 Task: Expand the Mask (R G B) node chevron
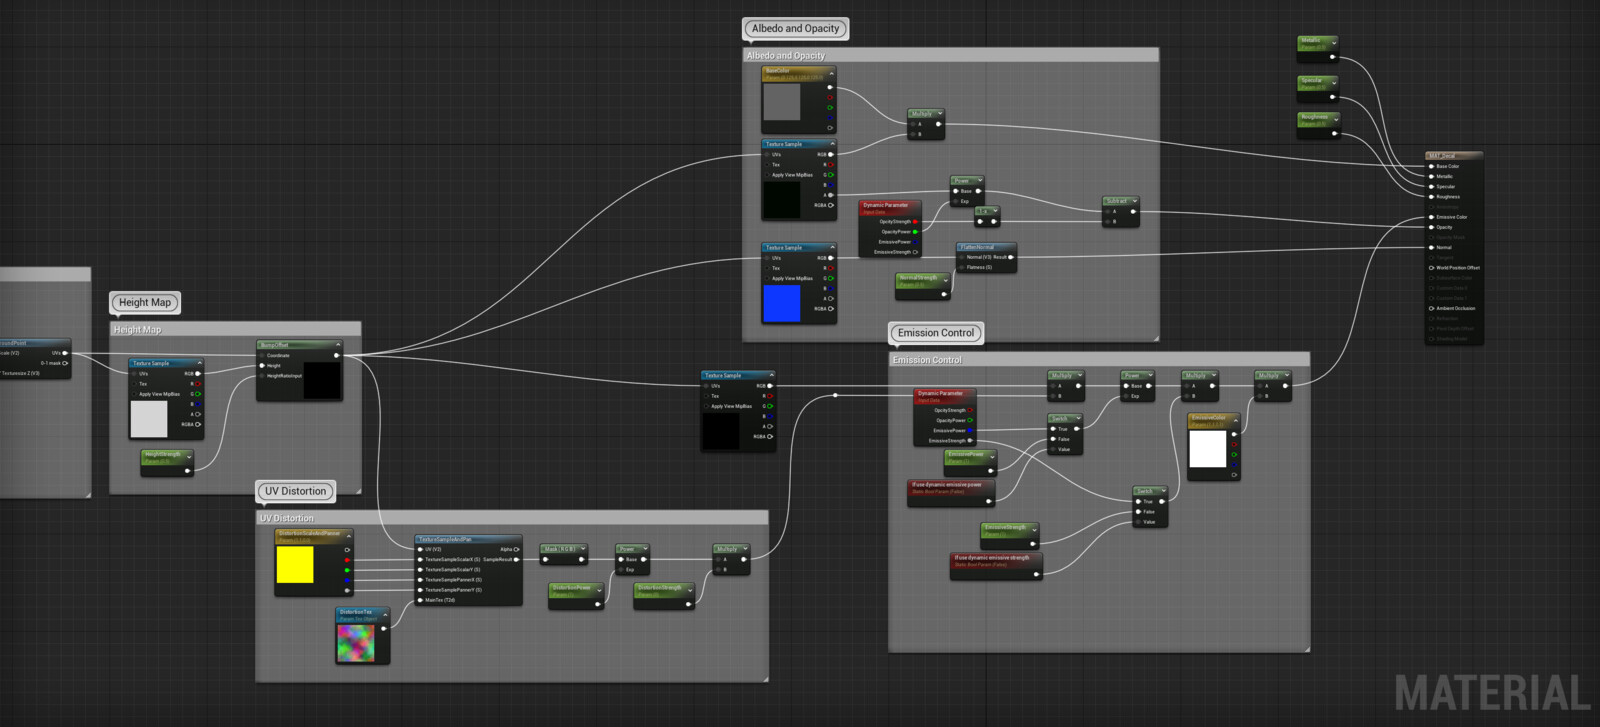coord(583,549)
